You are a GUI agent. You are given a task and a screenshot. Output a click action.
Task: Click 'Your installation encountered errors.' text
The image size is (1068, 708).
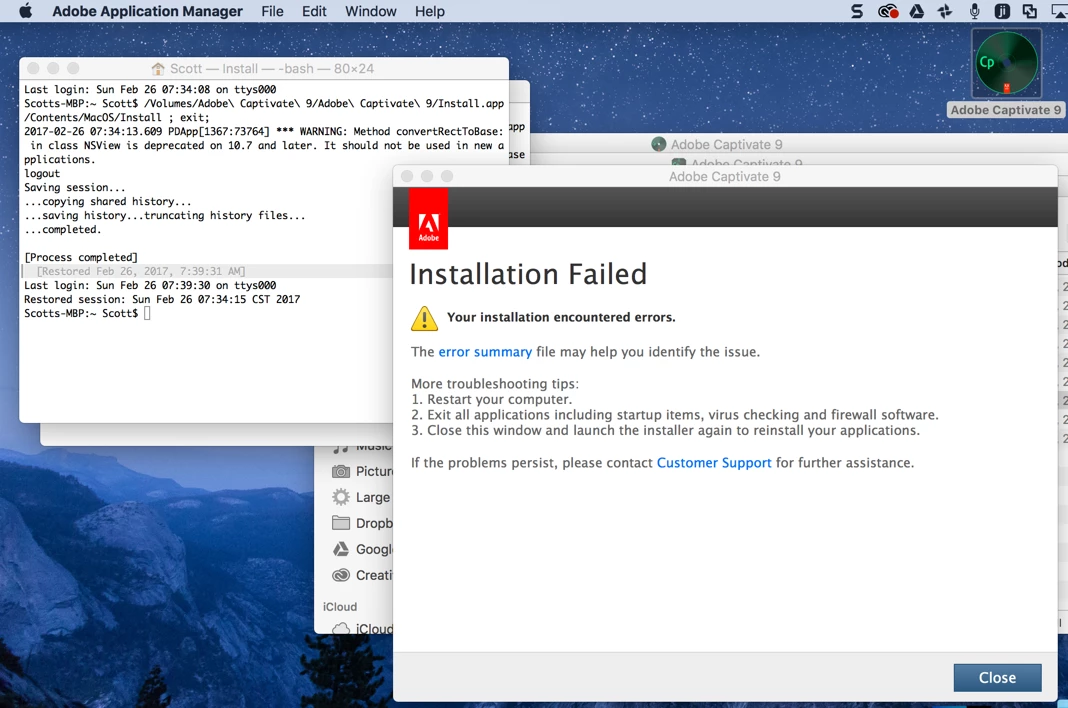pyautogui.click(x=561, y=317)
